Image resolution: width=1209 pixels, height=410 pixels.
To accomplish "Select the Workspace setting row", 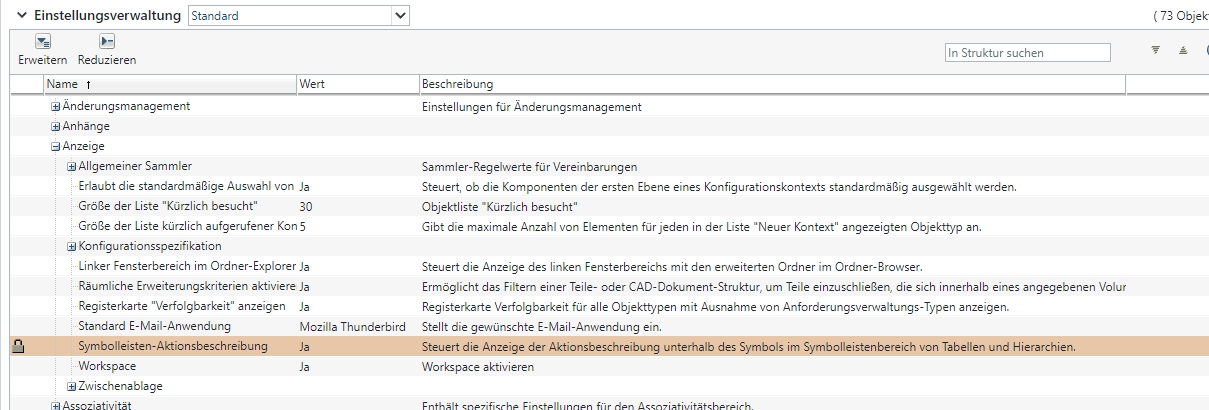I will (x=106, y=367).
